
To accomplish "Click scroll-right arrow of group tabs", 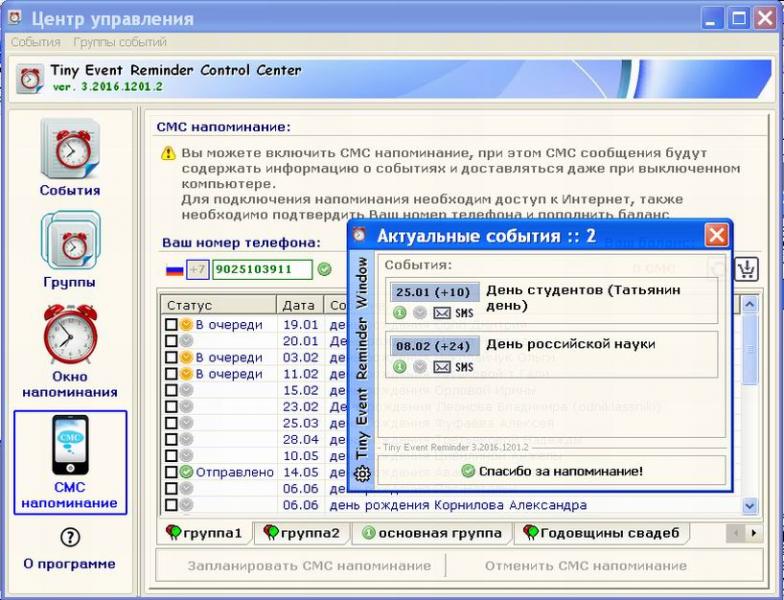I will (754, 533).
